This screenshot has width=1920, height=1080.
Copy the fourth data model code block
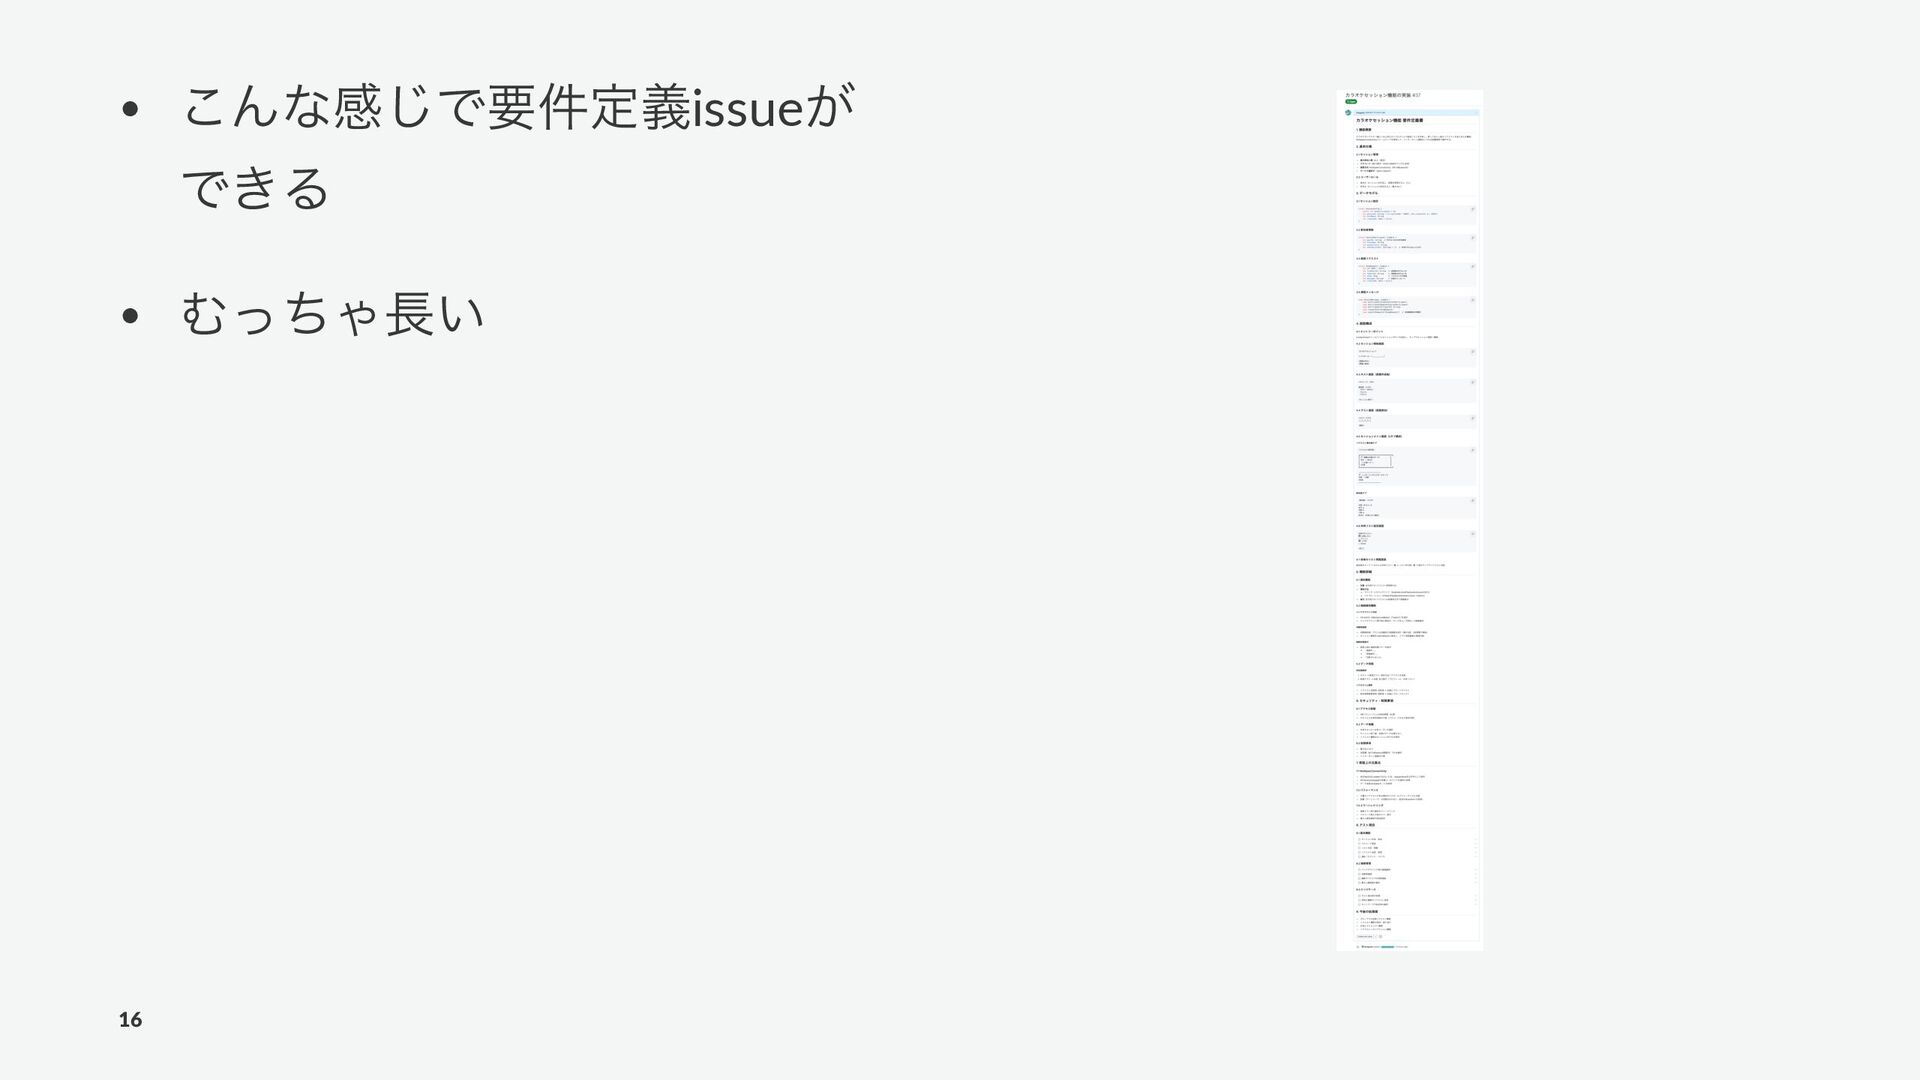click(x=1473, y=300)
